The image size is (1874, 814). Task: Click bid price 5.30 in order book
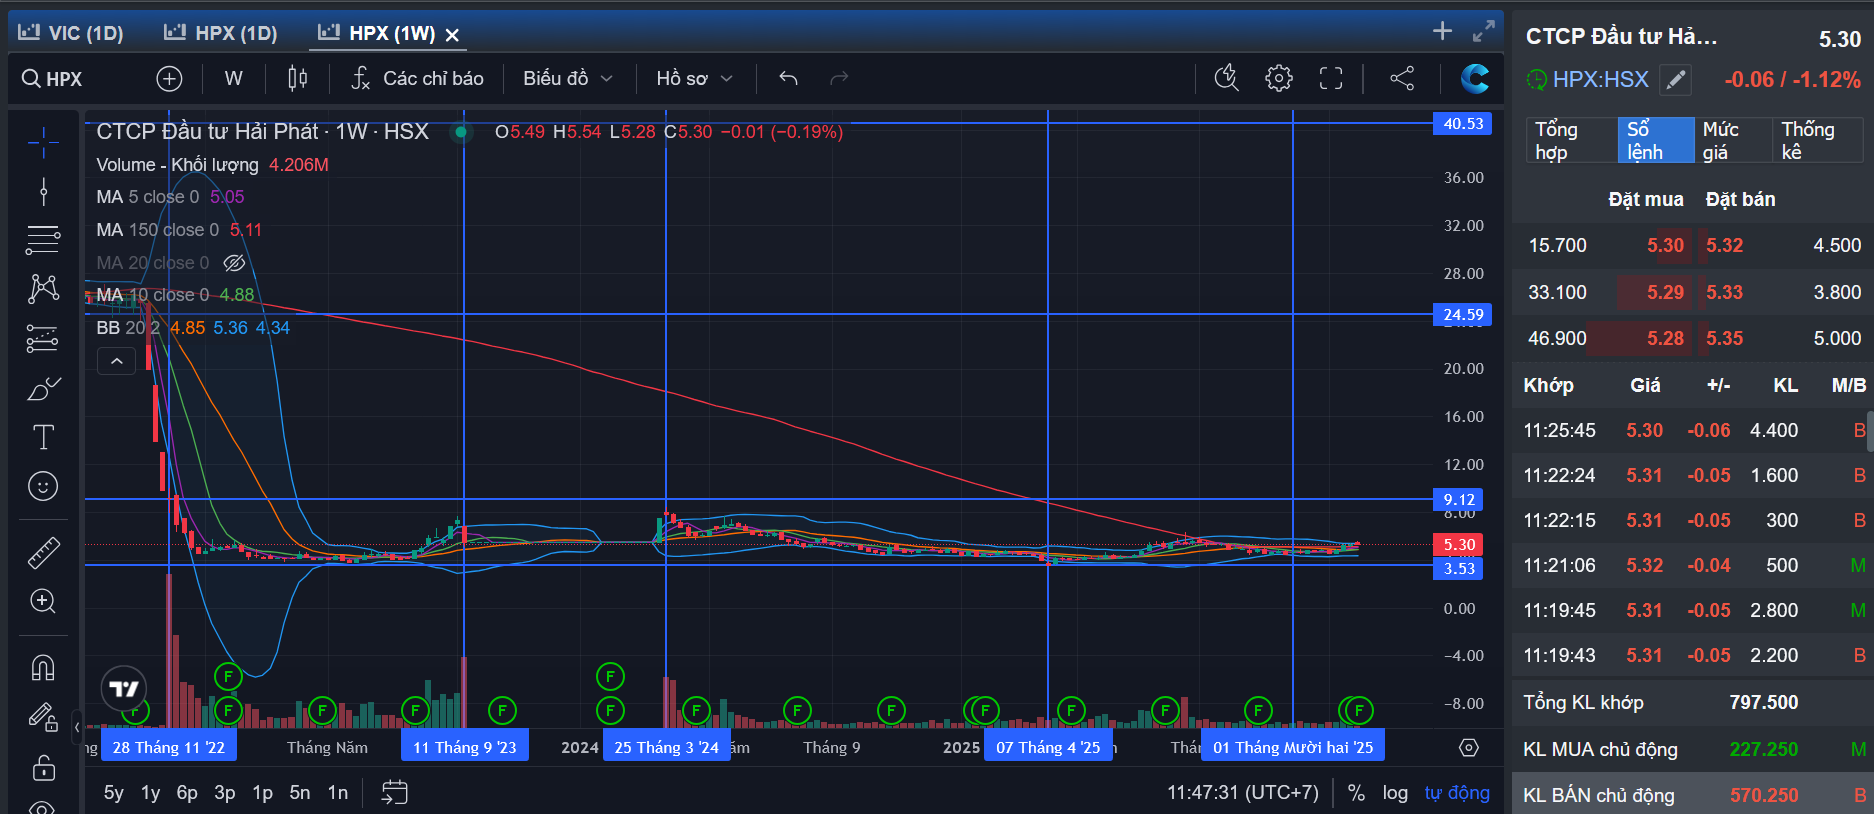point(1665,246)
